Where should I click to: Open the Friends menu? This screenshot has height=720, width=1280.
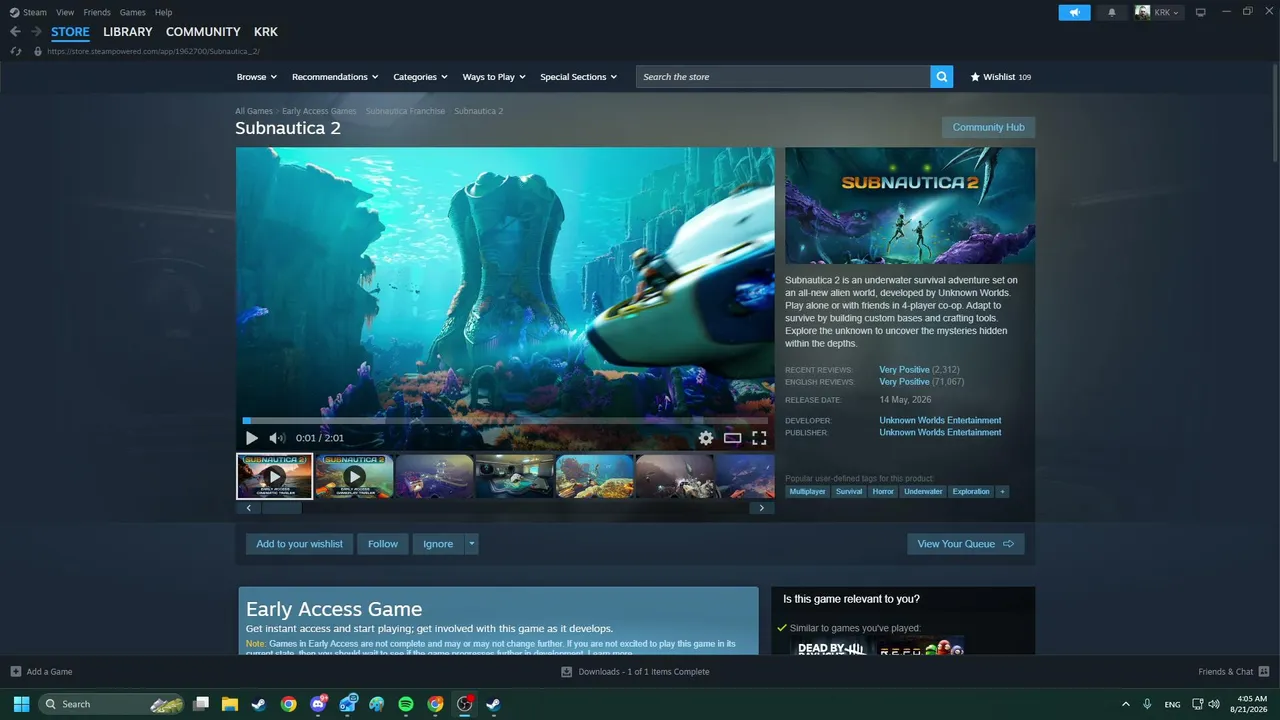coord(97,12)
